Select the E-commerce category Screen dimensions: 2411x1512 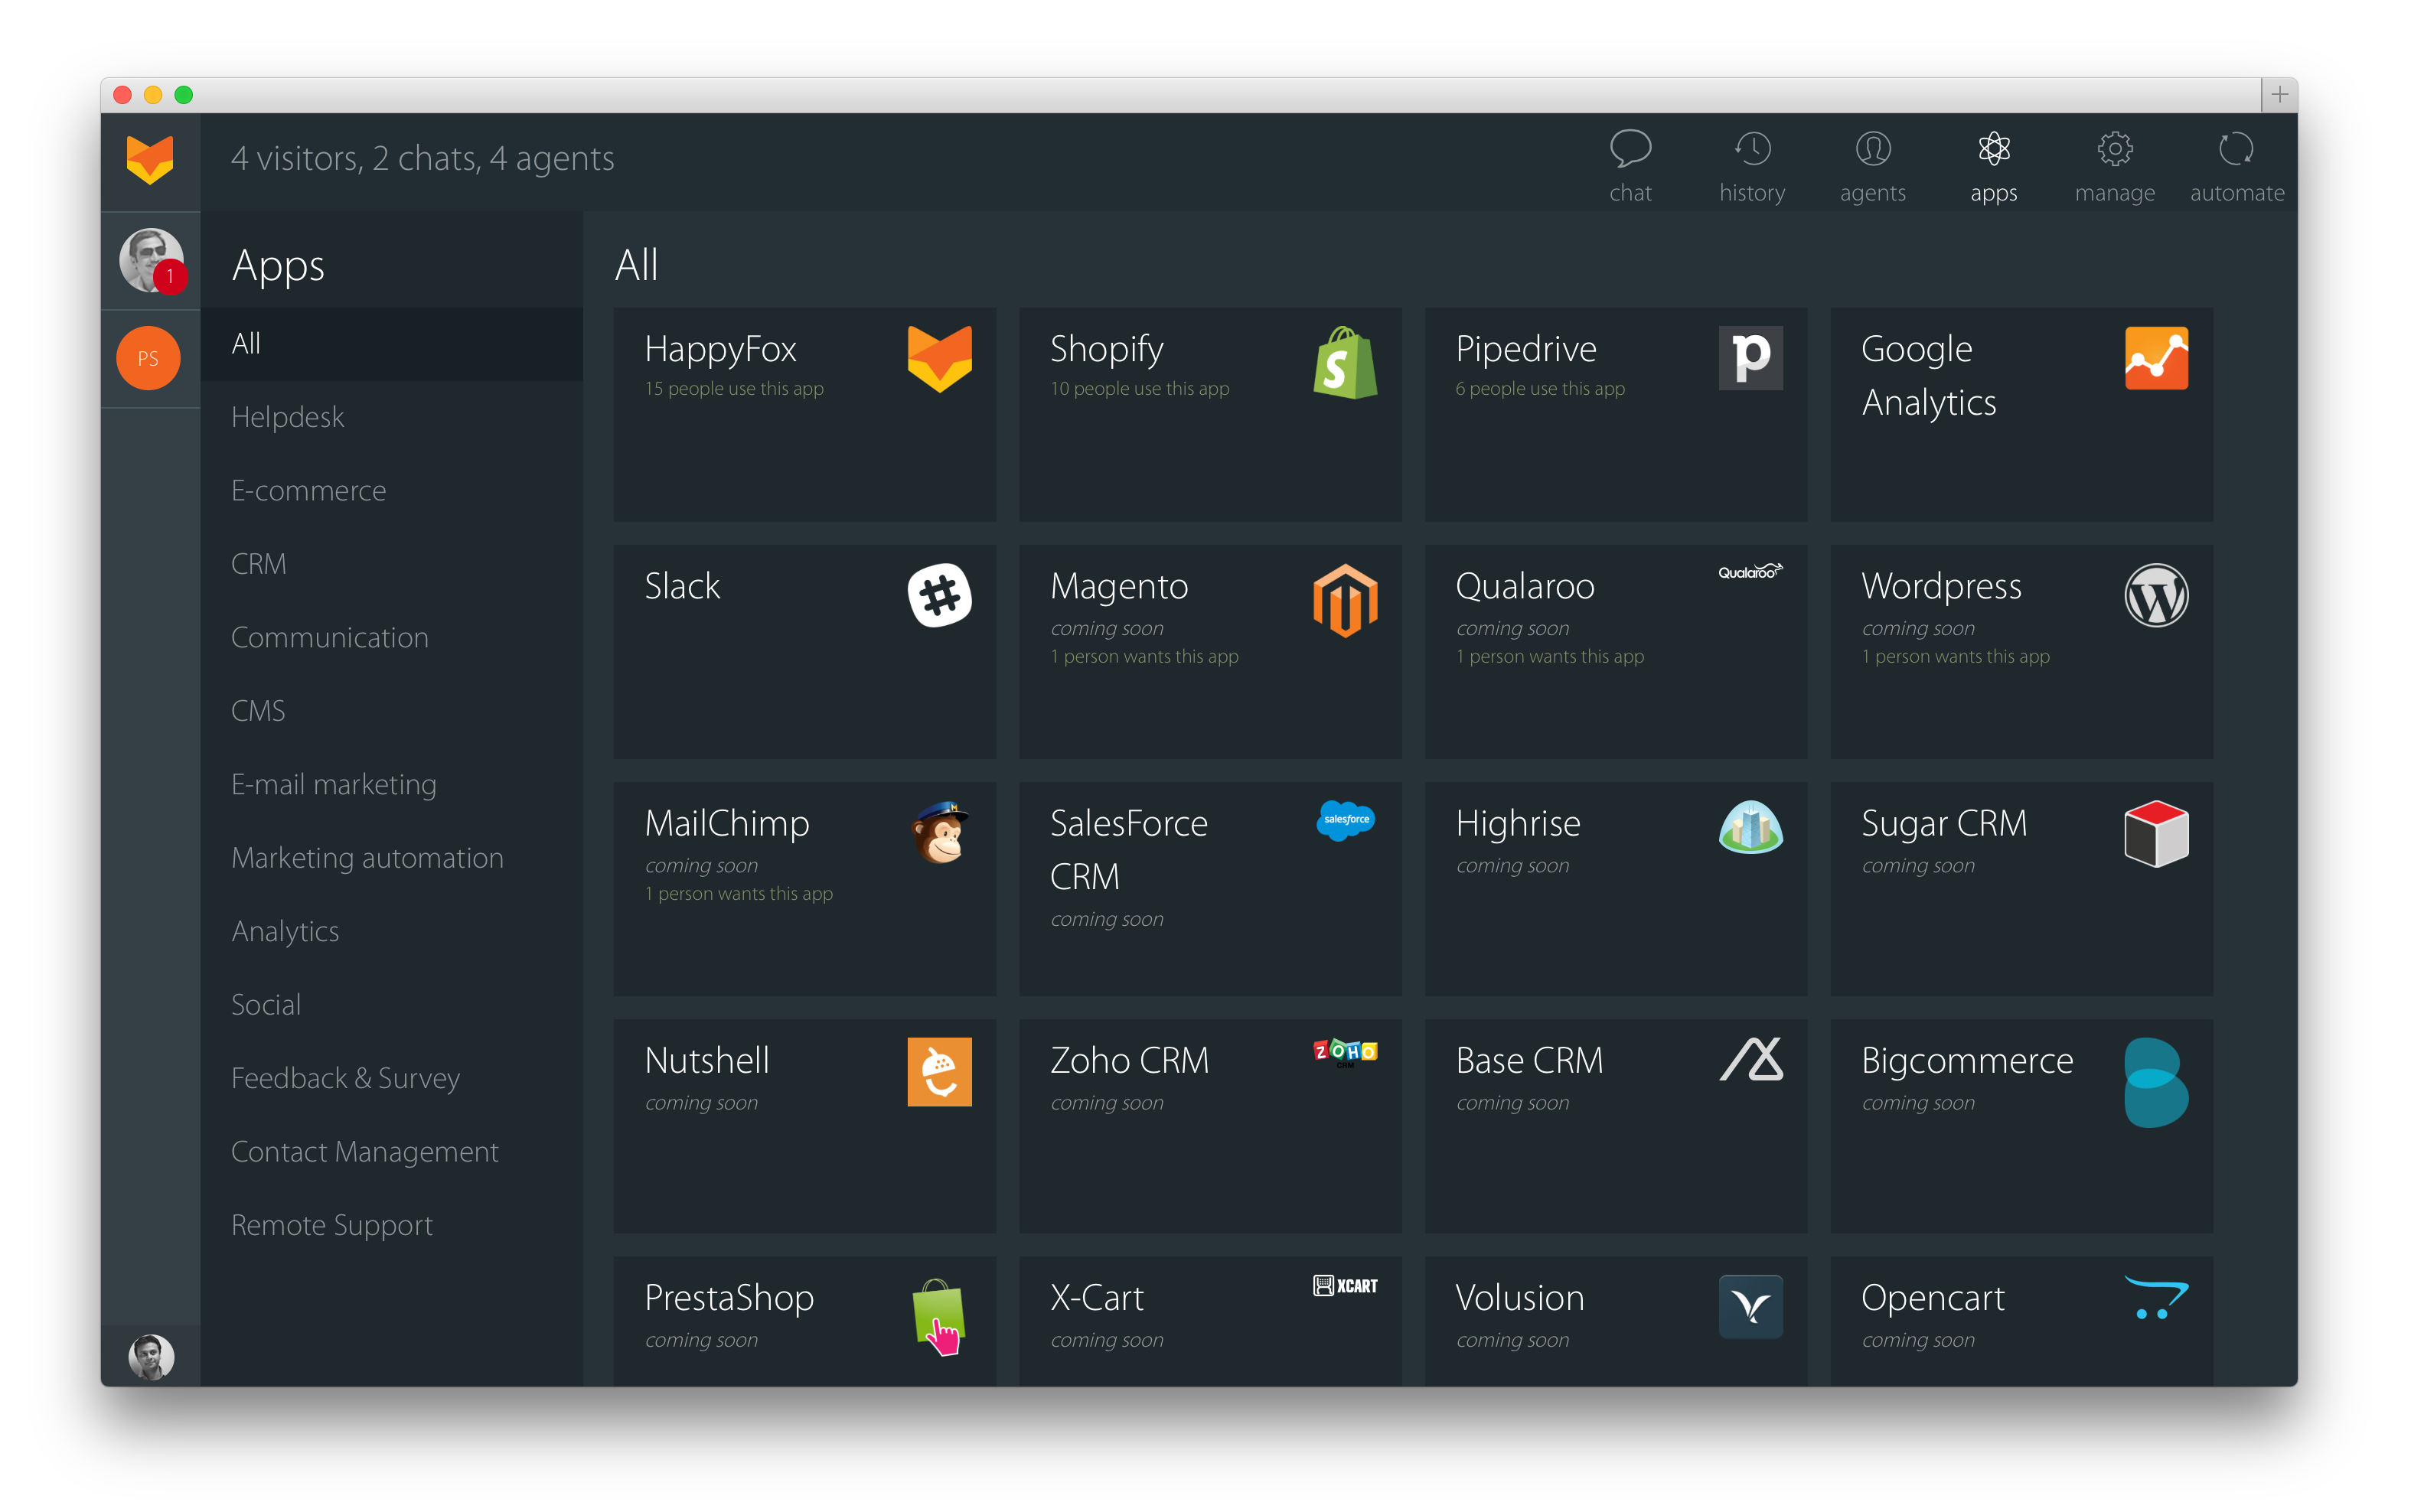308,491
